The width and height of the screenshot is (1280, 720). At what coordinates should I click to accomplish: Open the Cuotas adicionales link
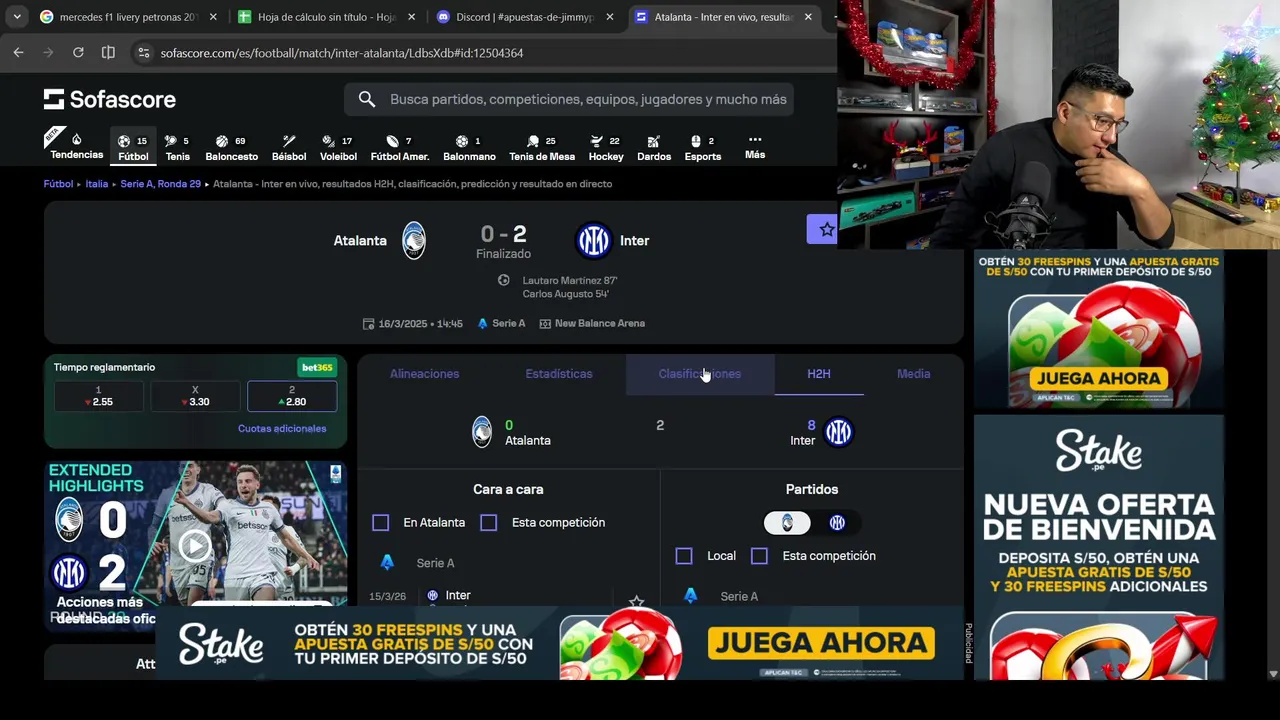[x=282, y=428]
